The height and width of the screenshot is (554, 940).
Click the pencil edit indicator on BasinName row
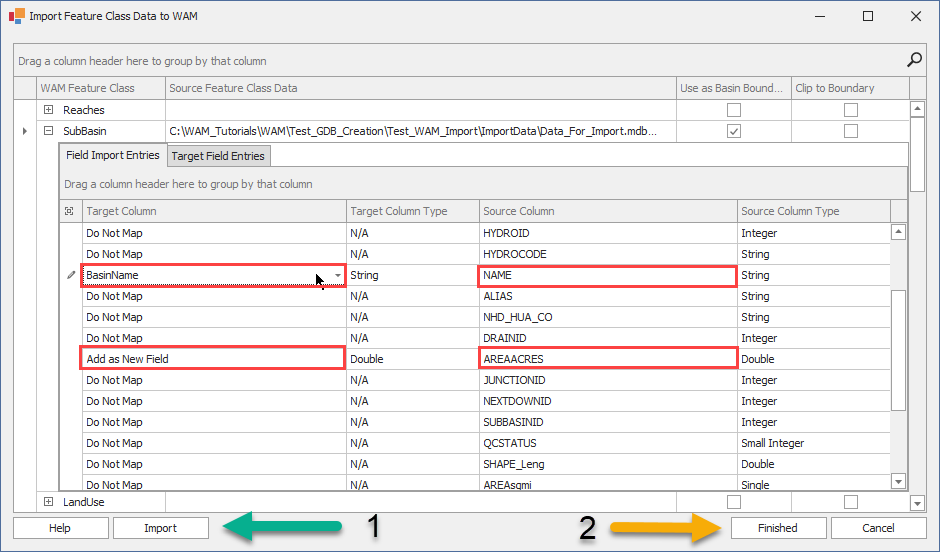tap(71, 275)
